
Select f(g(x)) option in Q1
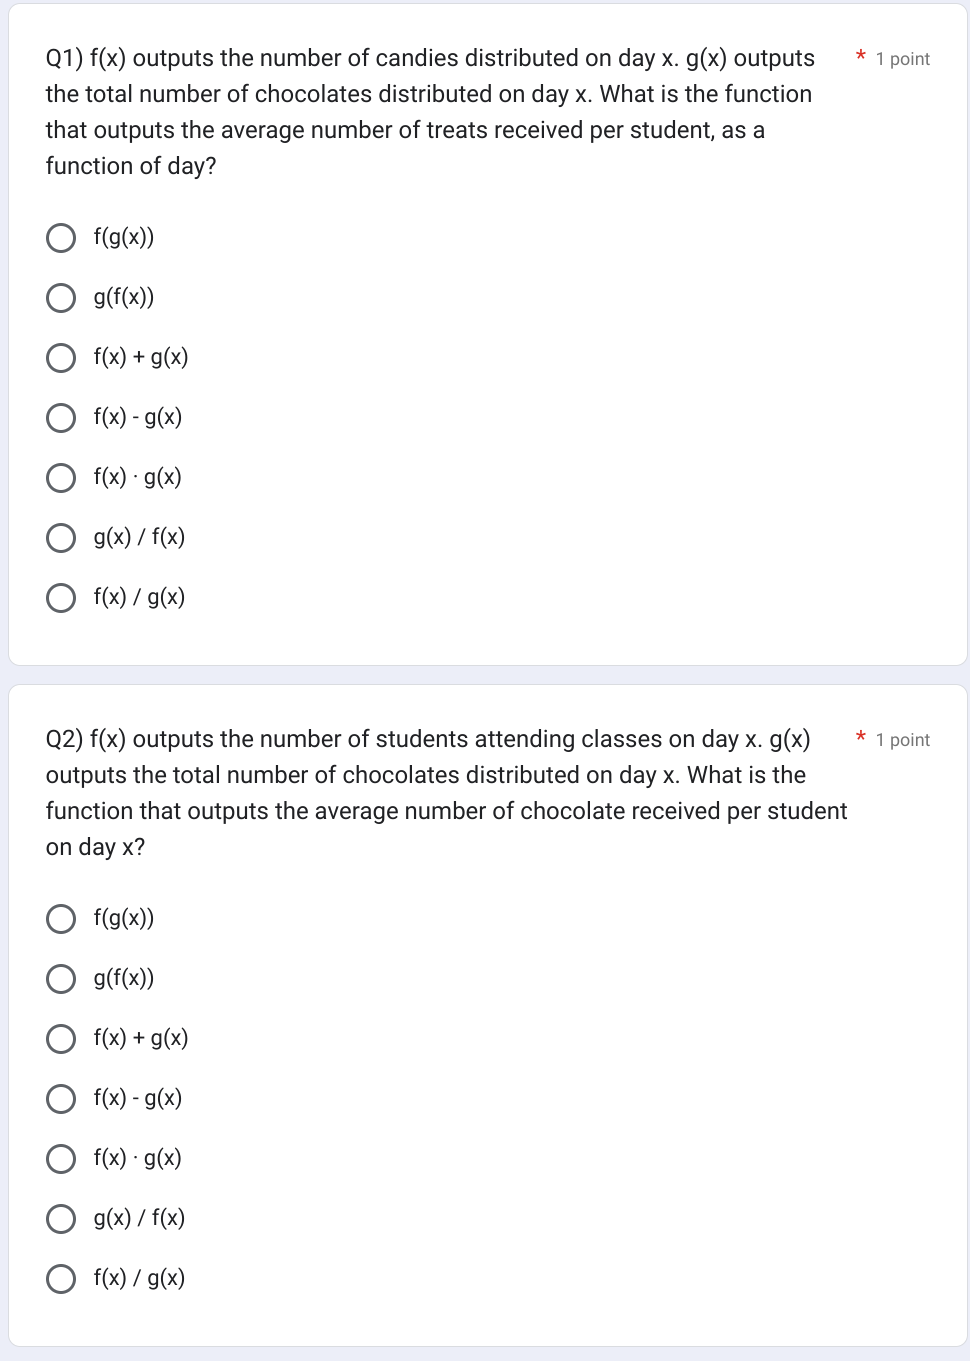coord(61,237)
